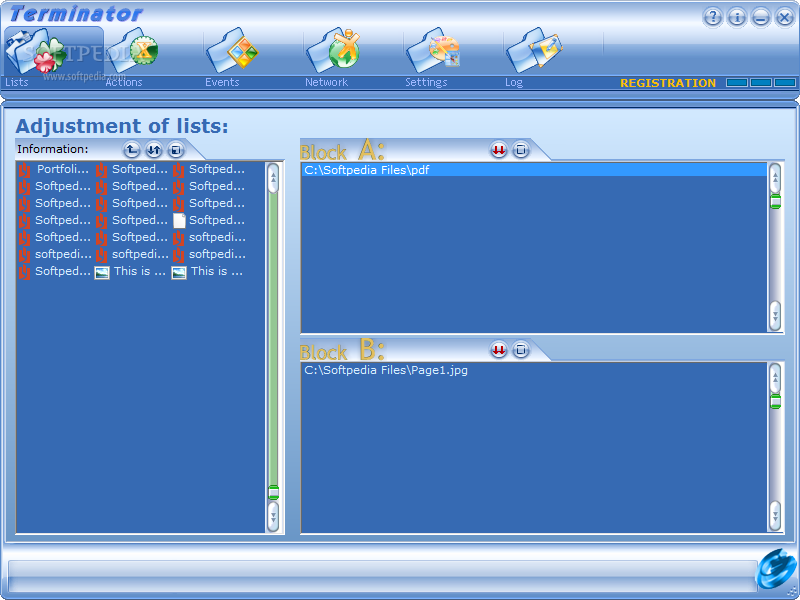The height and width of the screenshot is (600, 800).
Task: Click red arrows add icon for Block B
Action: pyautogui.click(x=498, y=350)
